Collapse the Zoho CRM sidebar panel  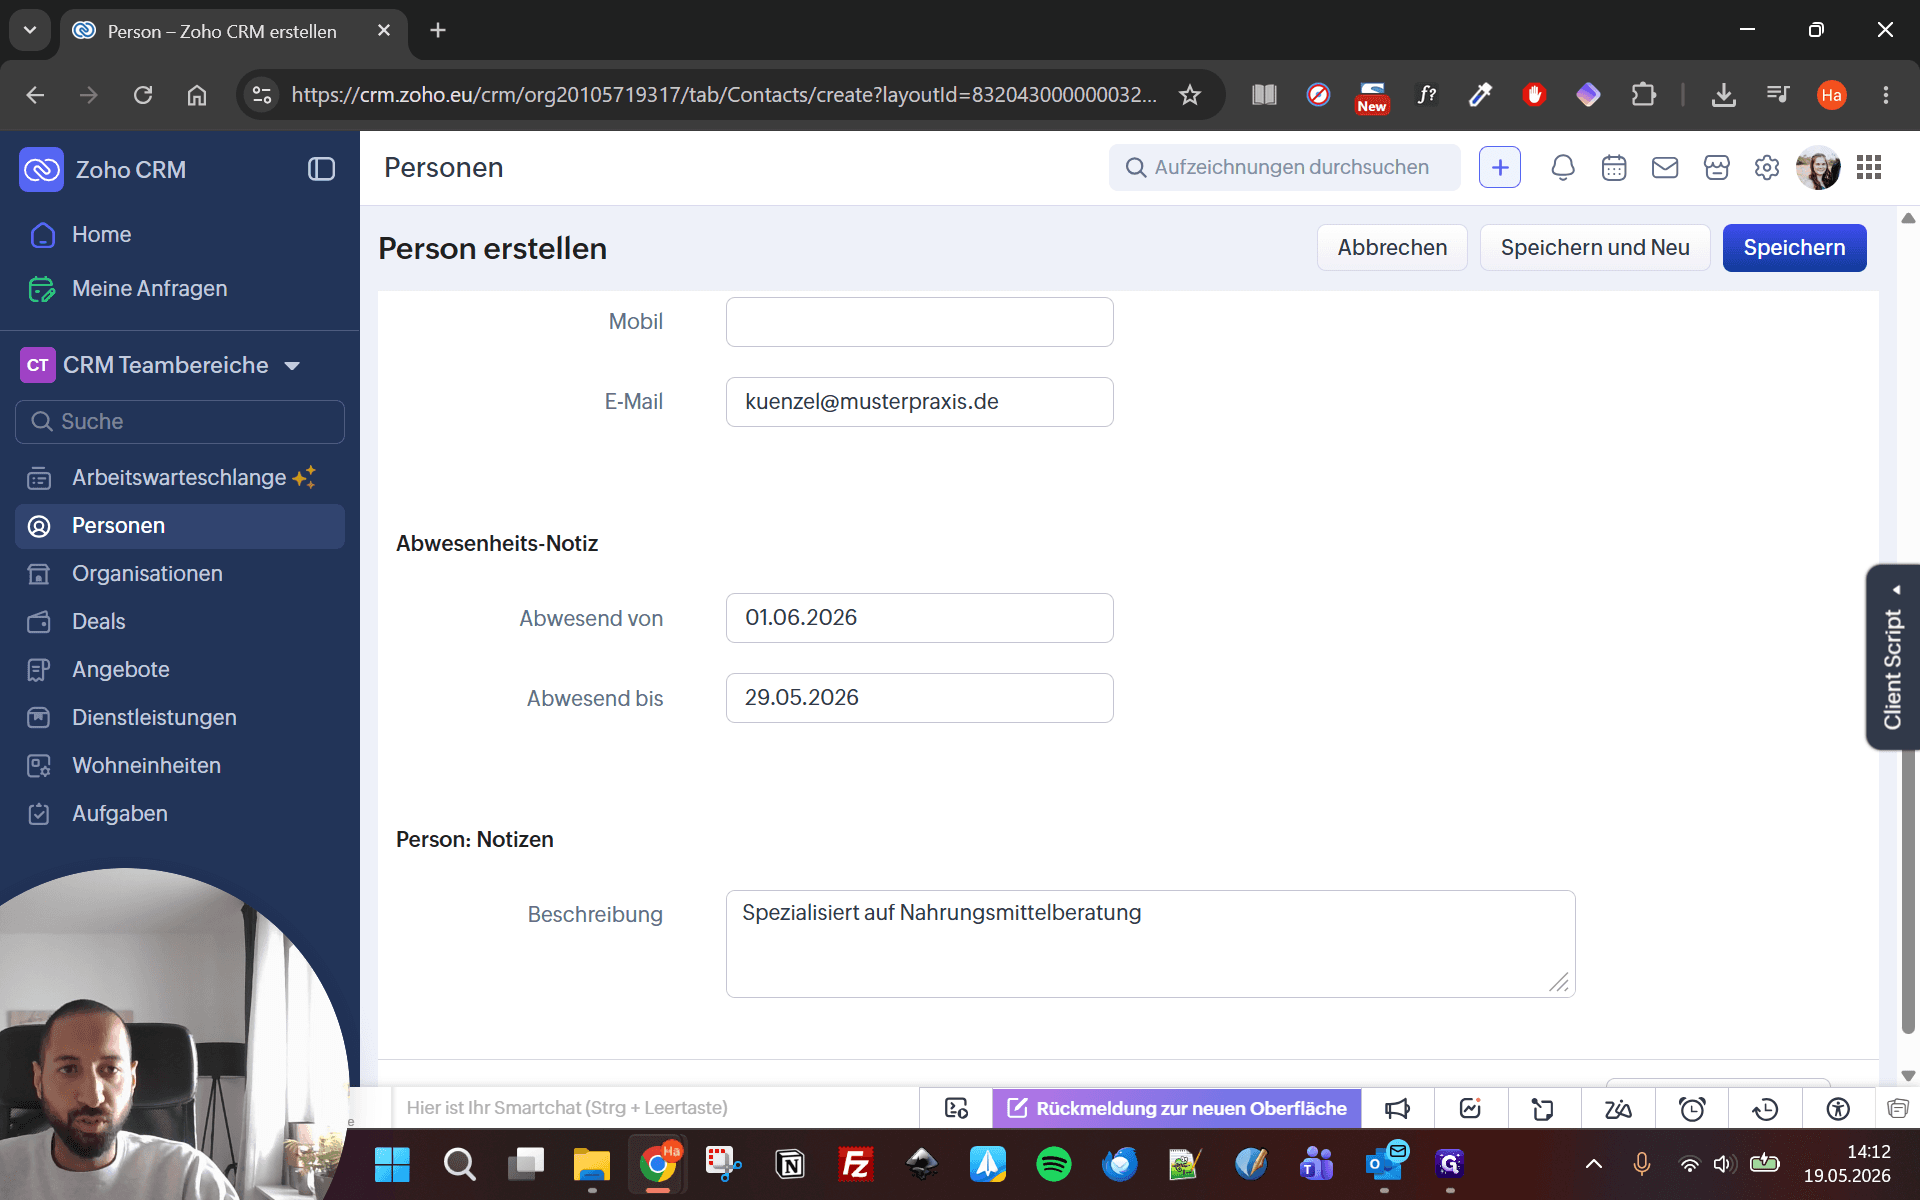pyautogui.click(x=321, y=169)
